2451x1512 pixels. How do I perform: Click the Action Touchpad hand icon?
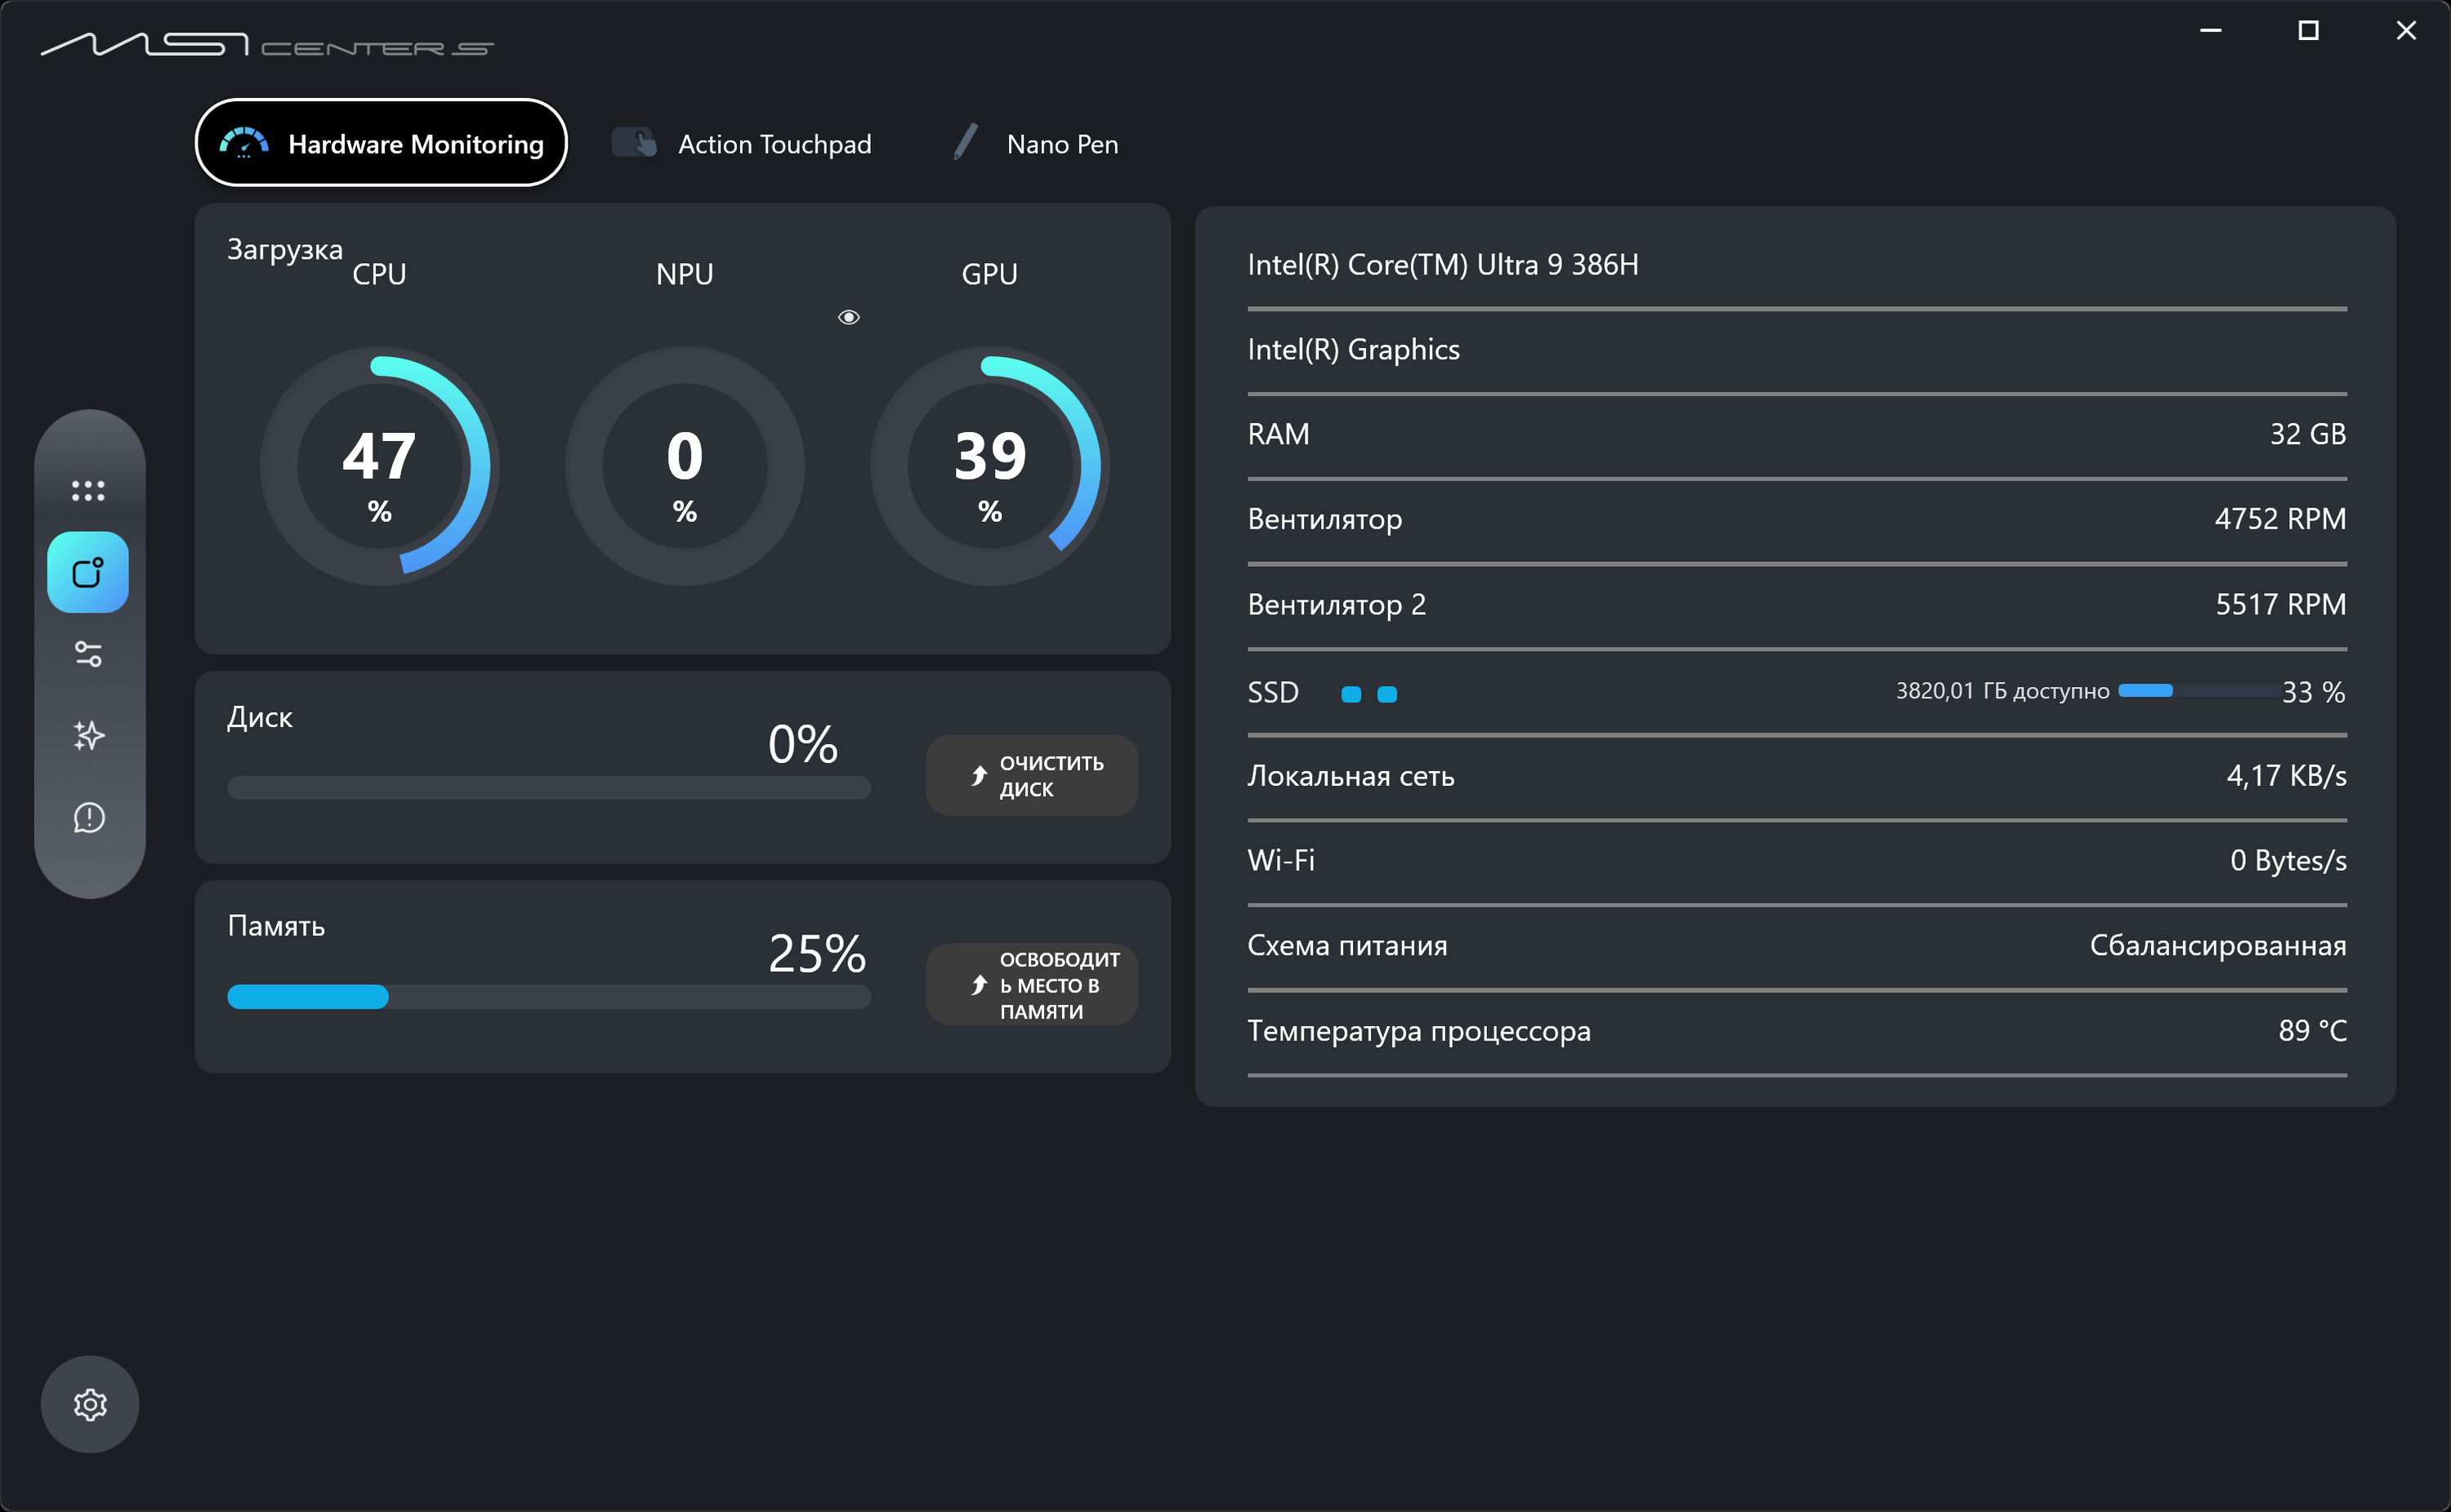click(634, 143)
